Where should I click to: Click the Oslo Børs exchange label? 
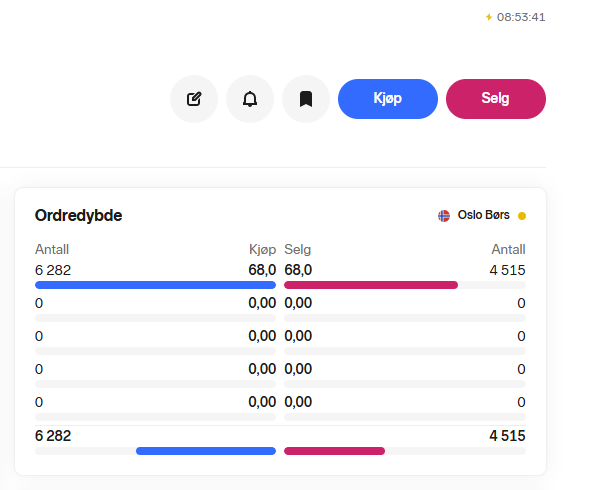[484, 215]
